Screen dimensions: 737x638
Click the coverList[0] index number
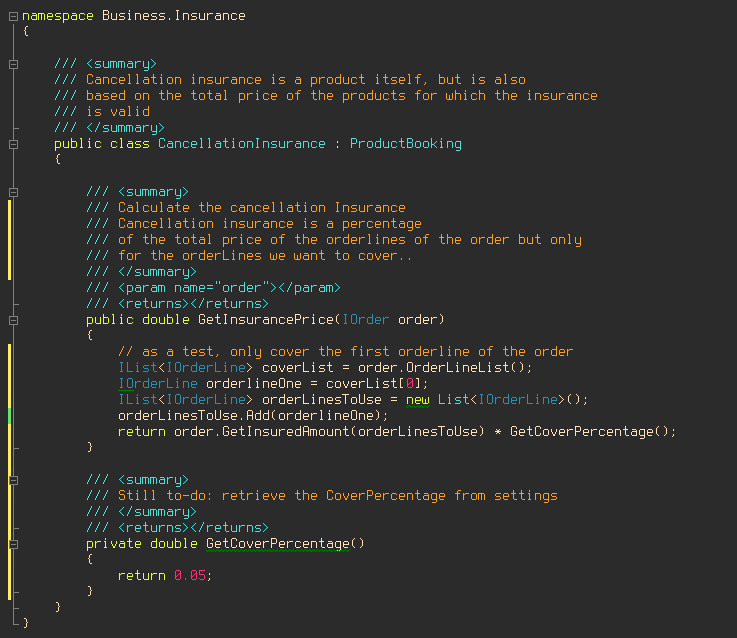[x=410, y=384]
